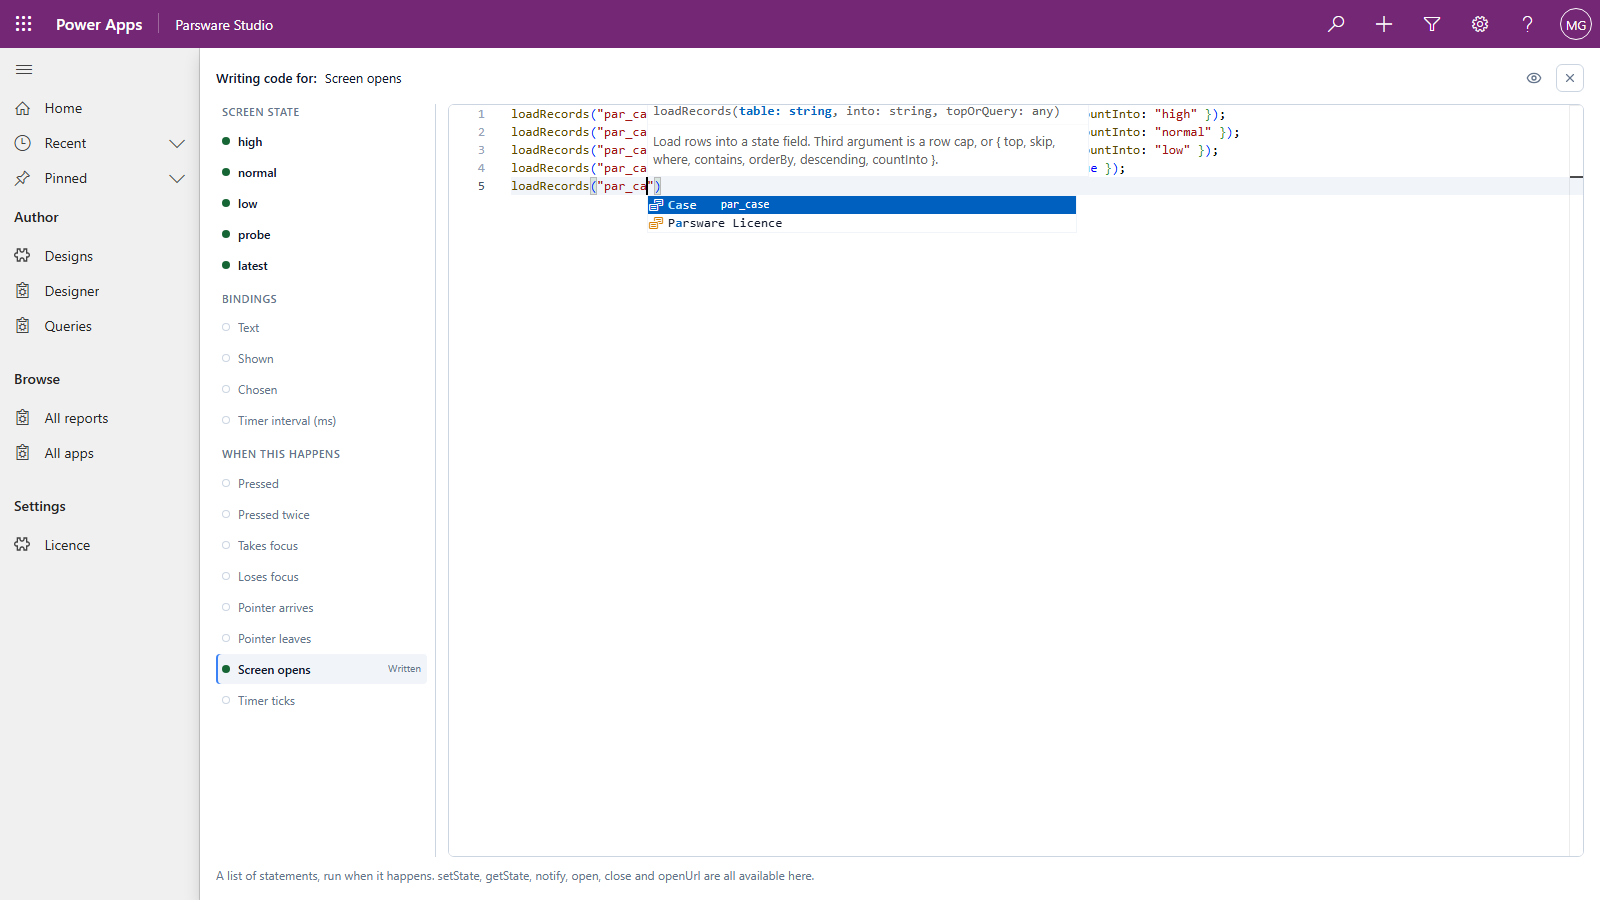
Task: Select the high screen state field
Action: (322, 141)
